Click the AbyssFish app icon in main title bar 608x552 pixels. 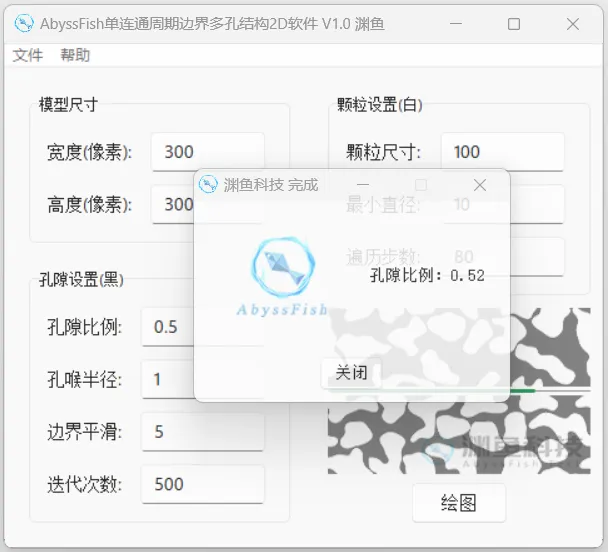click(24, 24)
